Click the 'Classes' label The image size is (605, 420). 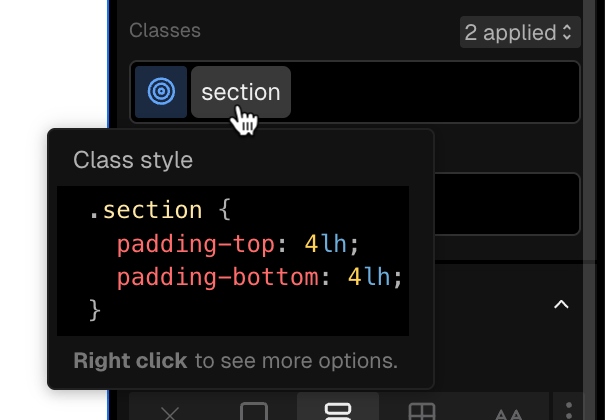165,30
